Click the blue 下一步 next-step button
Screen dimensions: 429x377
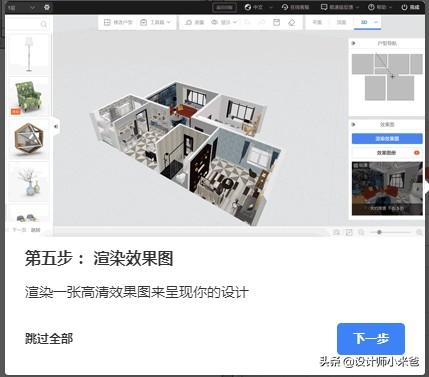[371, 338]
